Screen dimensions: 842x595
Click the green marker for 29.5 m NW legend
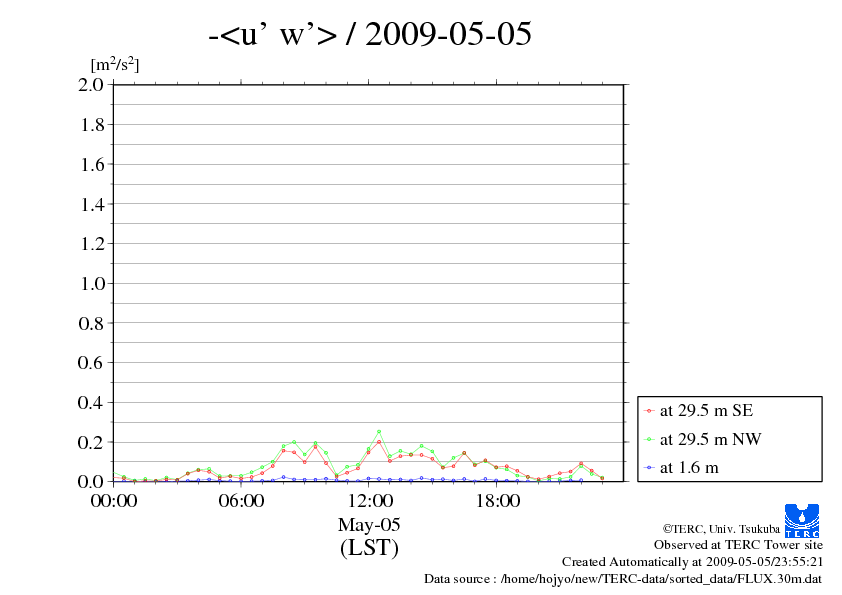tap(649, 439)
